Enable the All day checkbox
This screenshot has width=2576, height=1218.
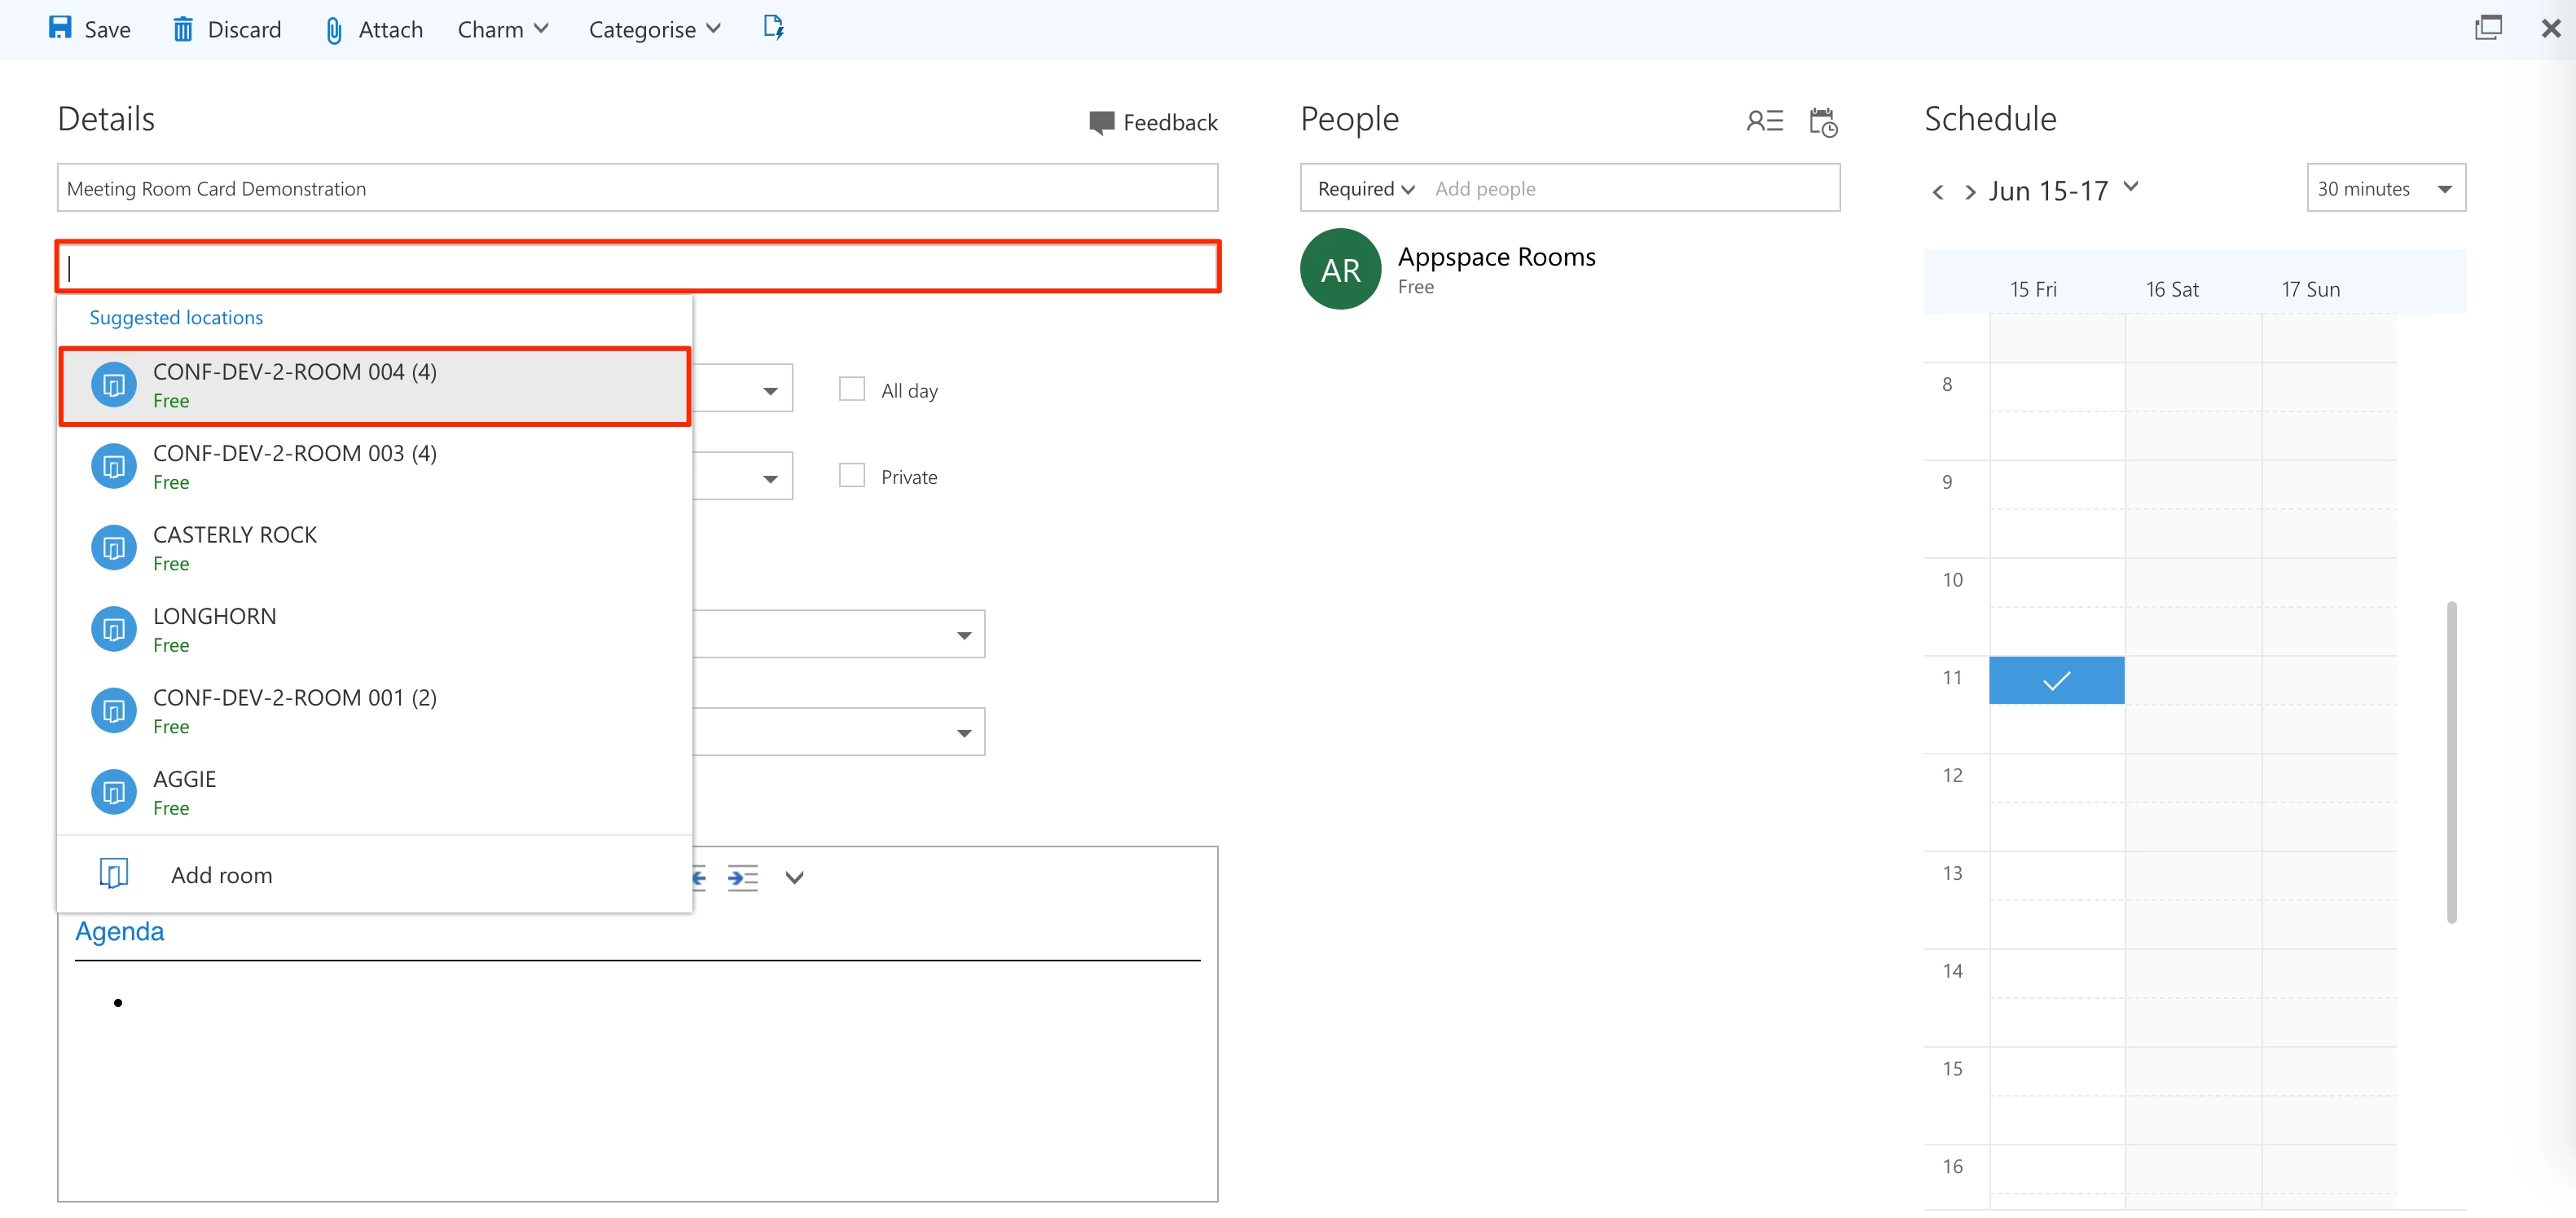(x=852, y=389)
